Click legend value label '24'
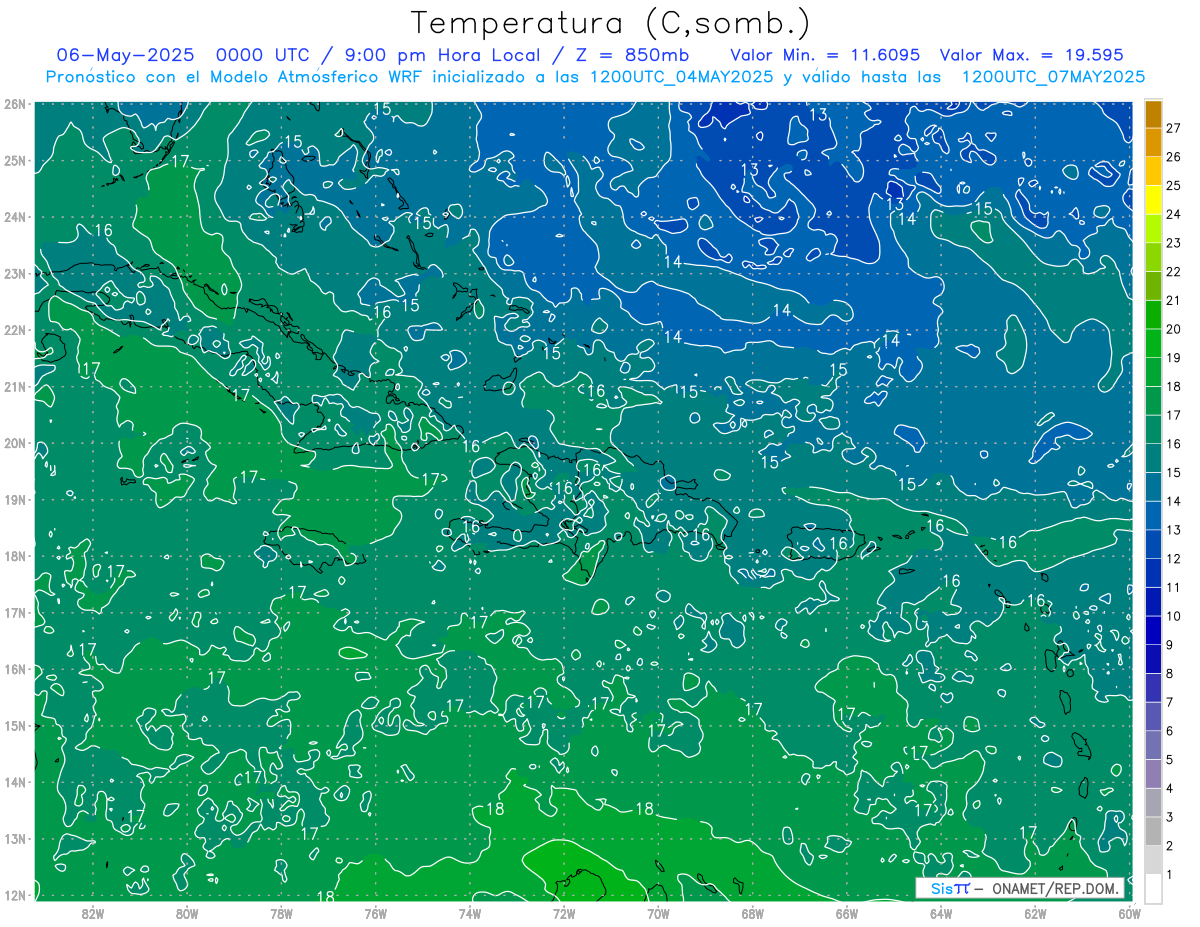Viewport: 1200px width, 927px height. click(x=1174, y=214)
